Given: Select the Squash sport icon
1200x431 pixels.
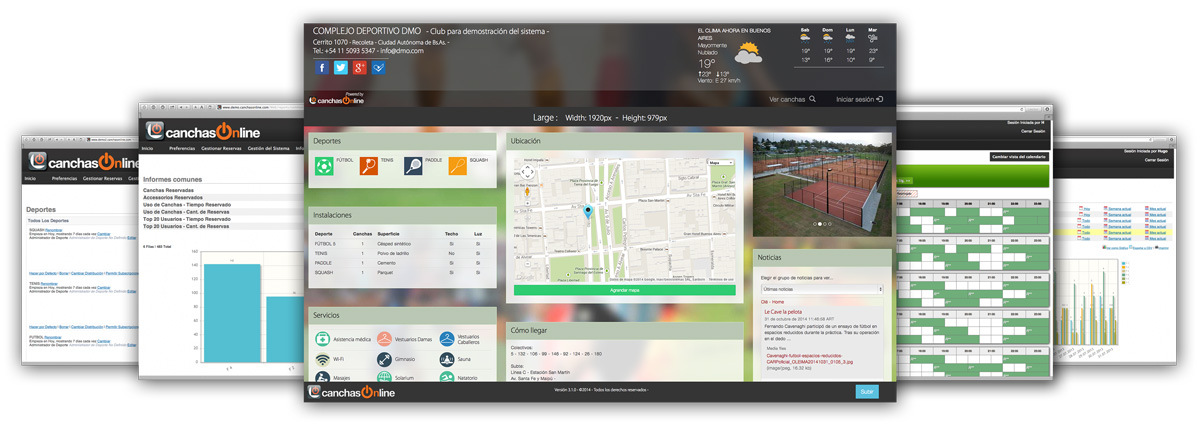Looking at the screenshot, I should (457, 167).
